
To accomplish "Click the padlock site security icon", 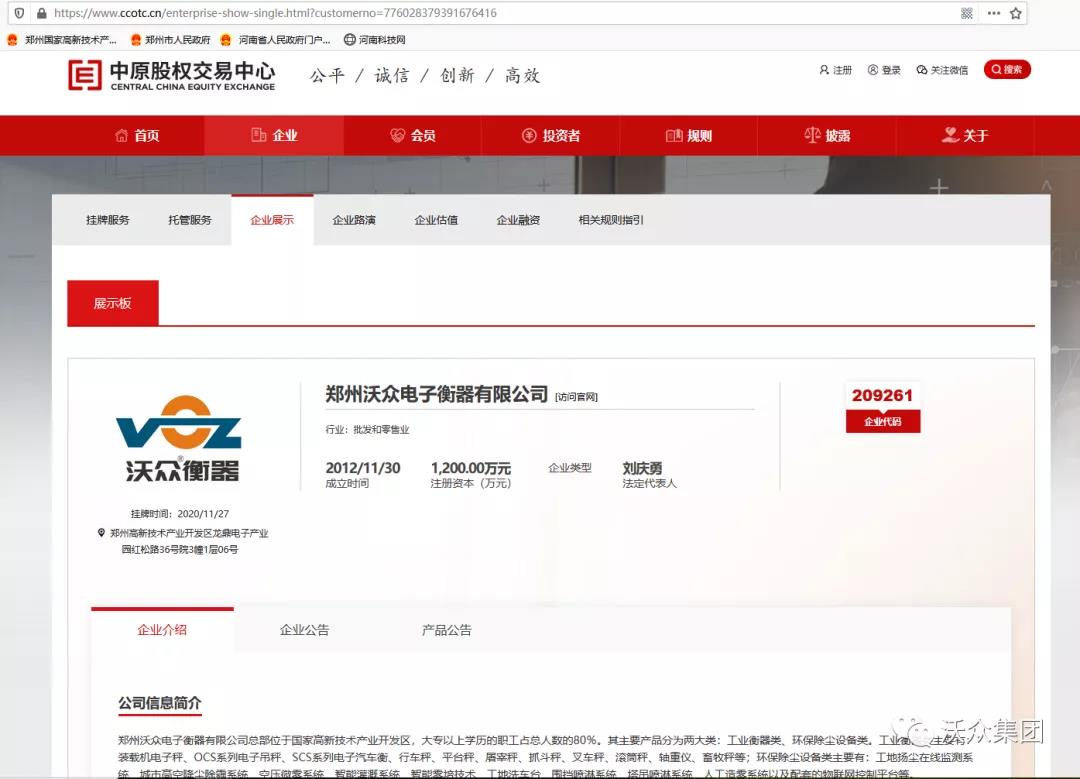I will (x=40, y=13).
